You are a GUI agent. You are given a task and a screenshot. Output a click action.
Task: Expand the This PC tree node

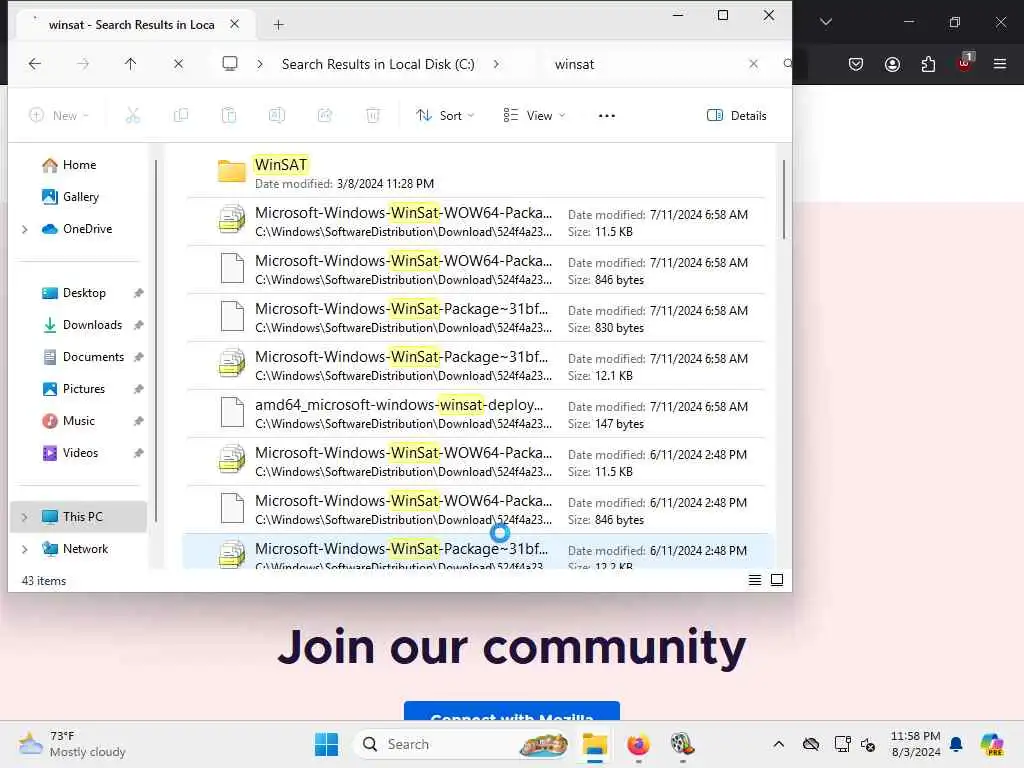click(x=25, y=517)
